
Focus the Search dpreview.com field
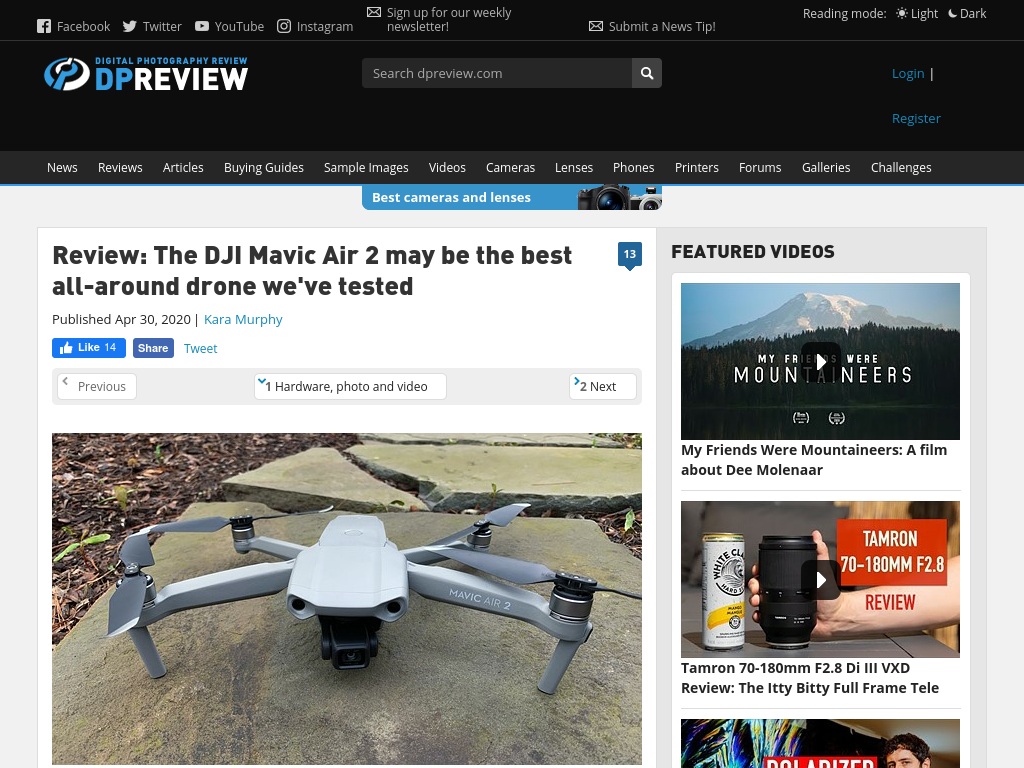pos(497,73)
